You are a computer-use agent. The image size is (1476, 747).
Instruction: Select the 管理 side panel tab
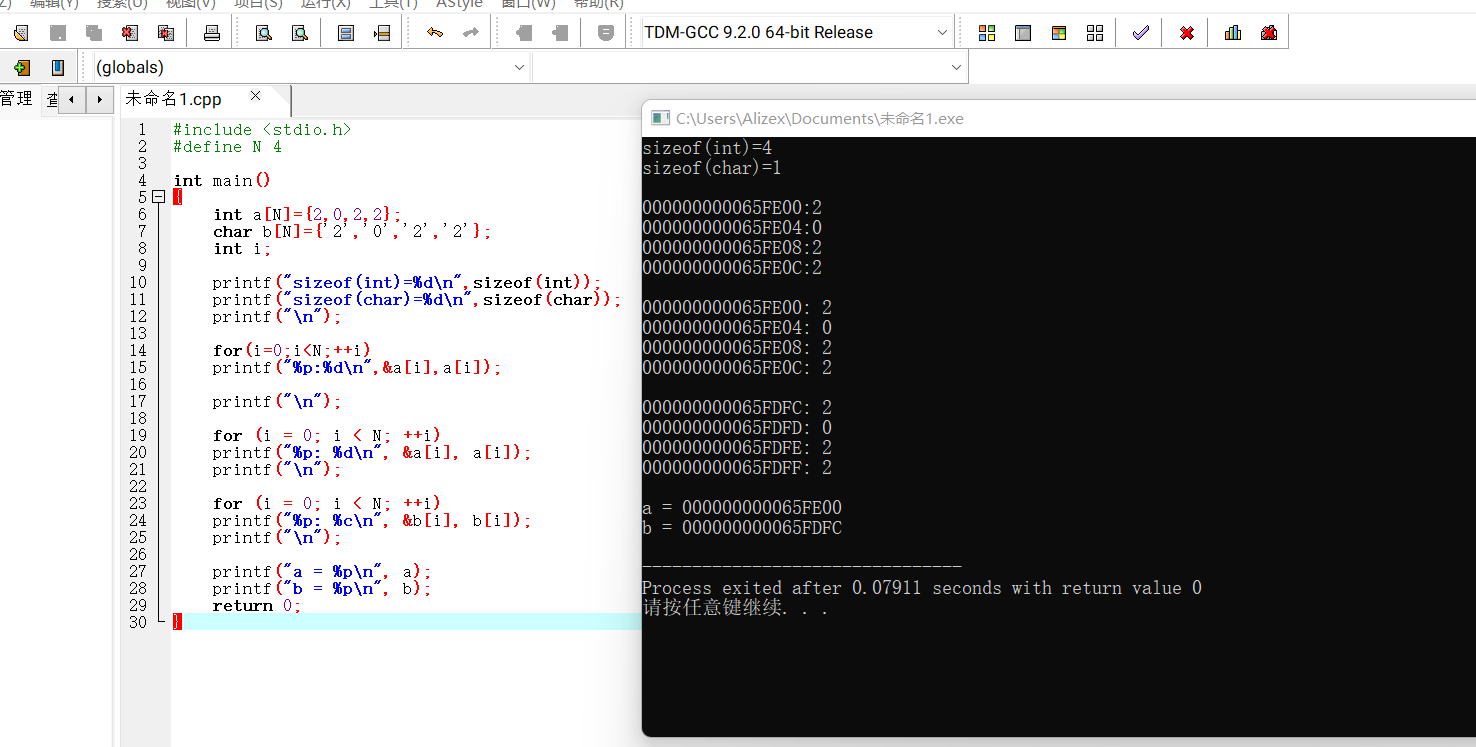click(x=16, y=99)
